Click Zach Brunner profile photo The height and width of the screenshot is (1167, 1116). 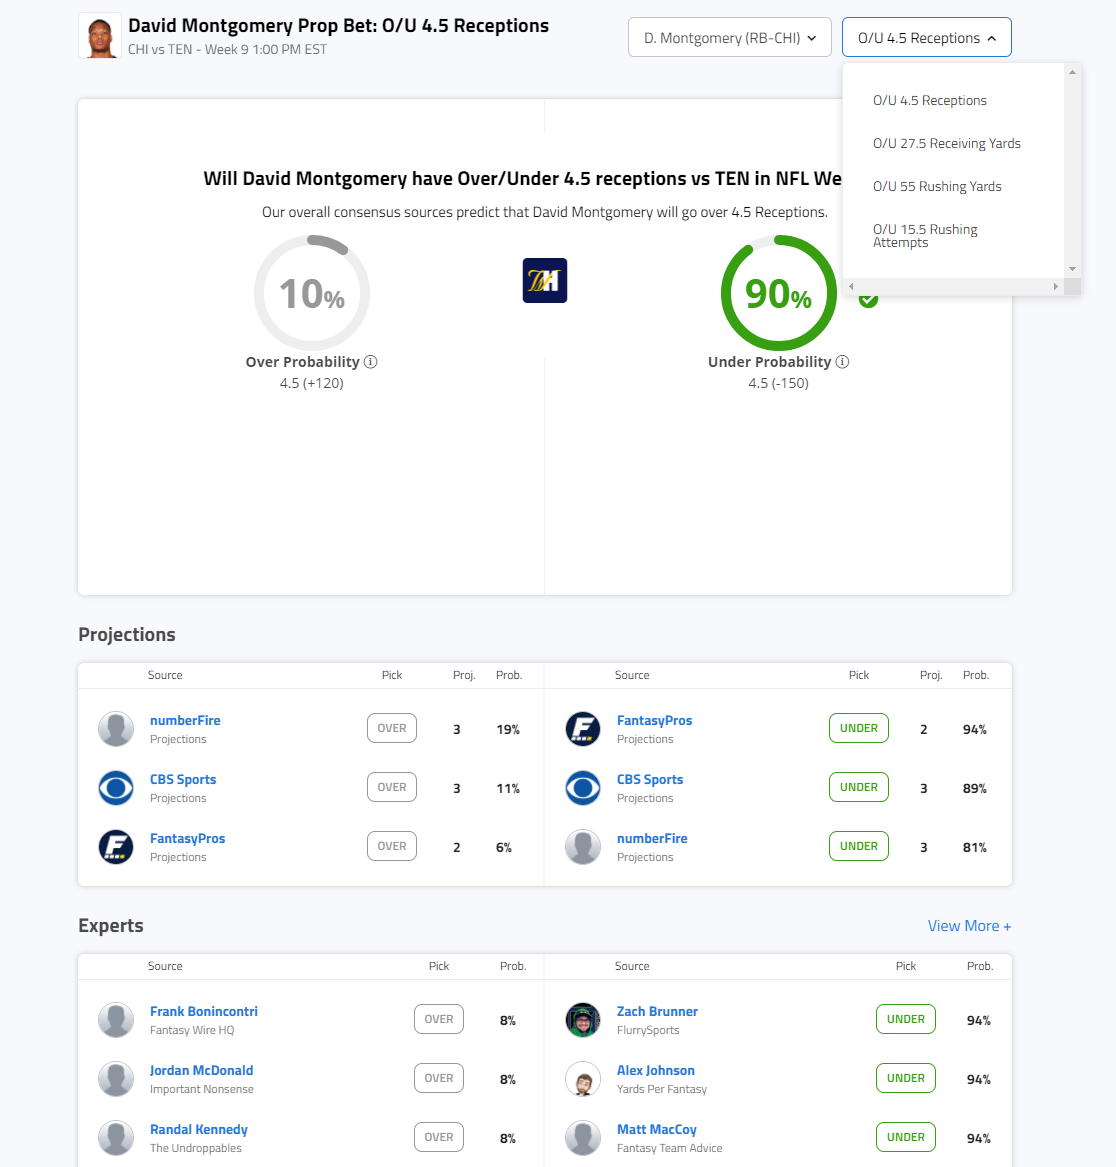pos(583,1020)
